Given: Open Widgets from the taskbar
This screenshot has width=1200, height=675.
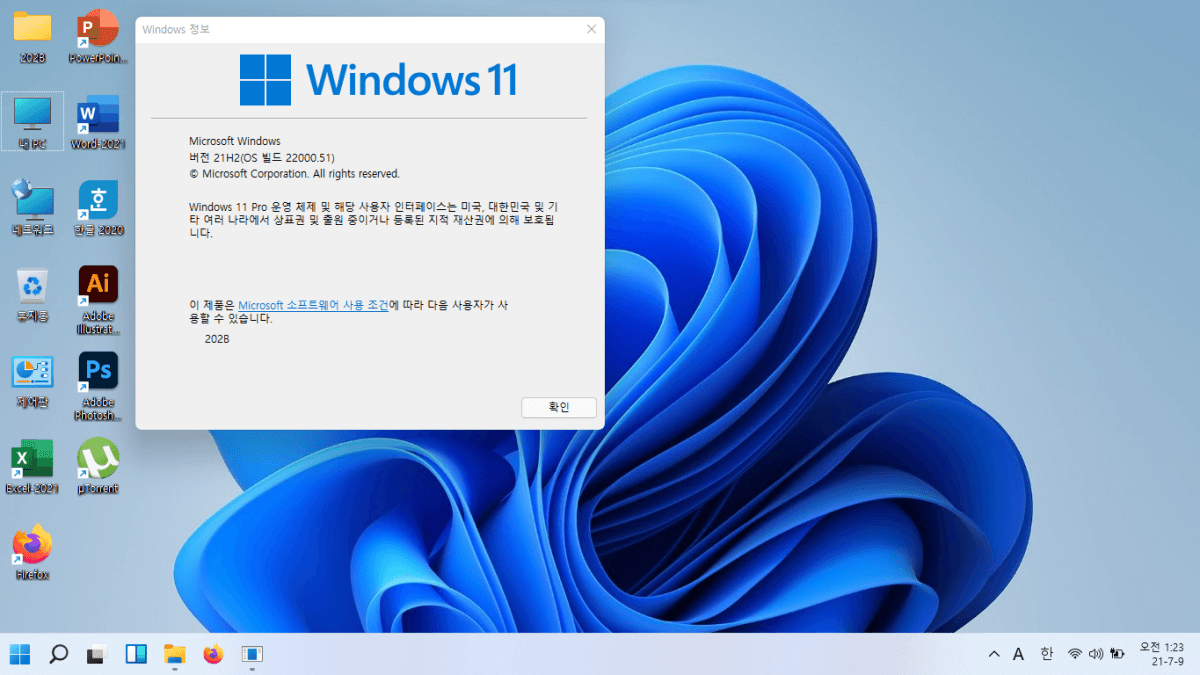Looking at the screenshot, I should (x=136, y=654).
